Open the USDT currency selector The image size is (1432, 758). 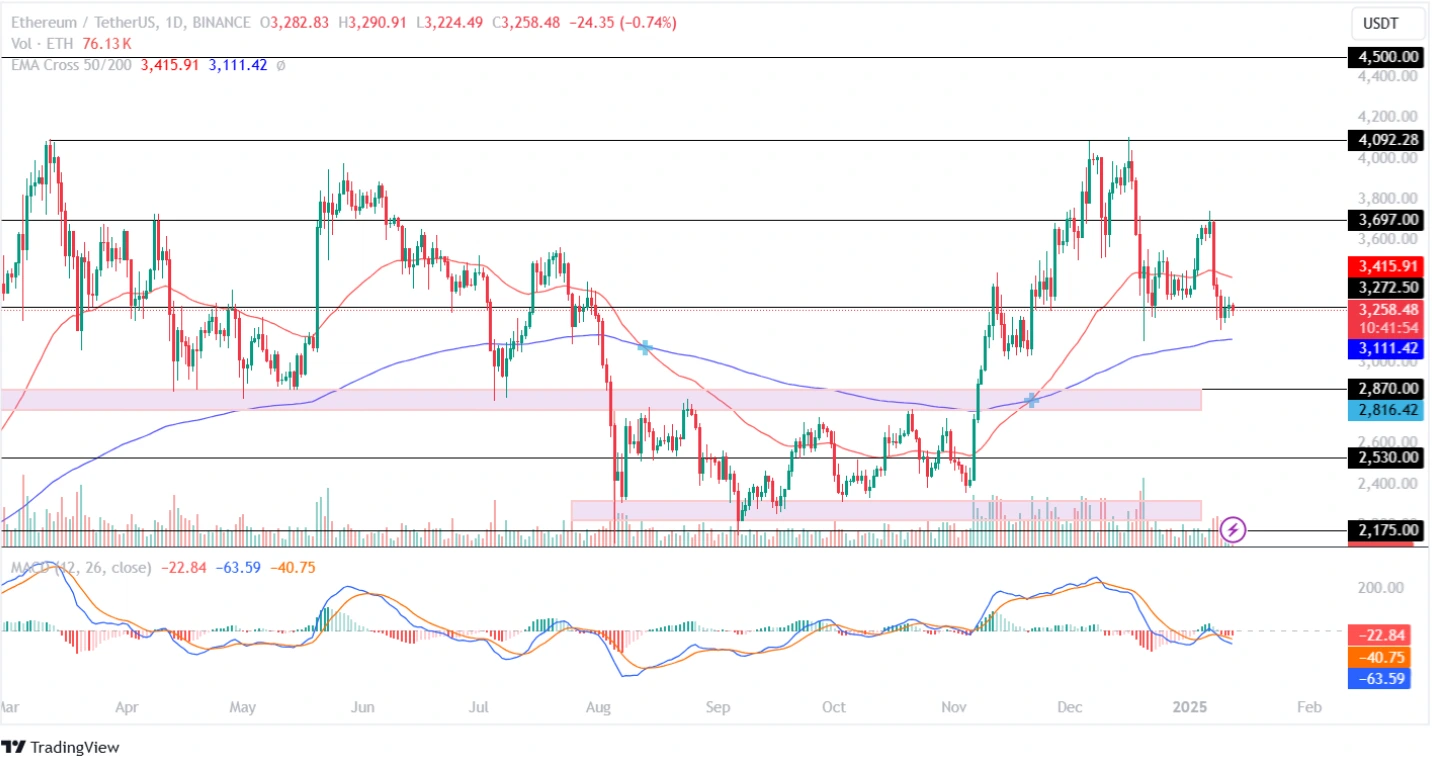1387,22
